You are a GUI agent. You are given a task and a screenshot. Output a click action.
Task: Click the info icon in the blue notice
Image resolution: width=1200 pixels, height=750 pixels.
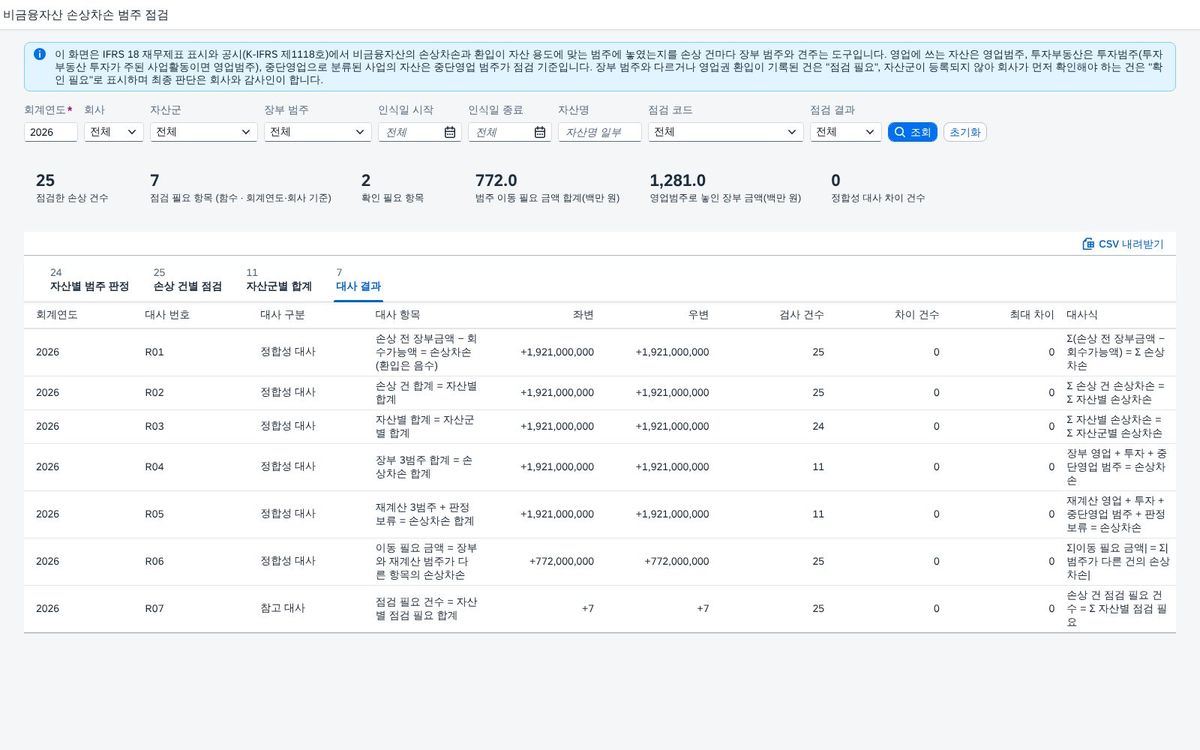pyautogui.click(x=39, y=53)
